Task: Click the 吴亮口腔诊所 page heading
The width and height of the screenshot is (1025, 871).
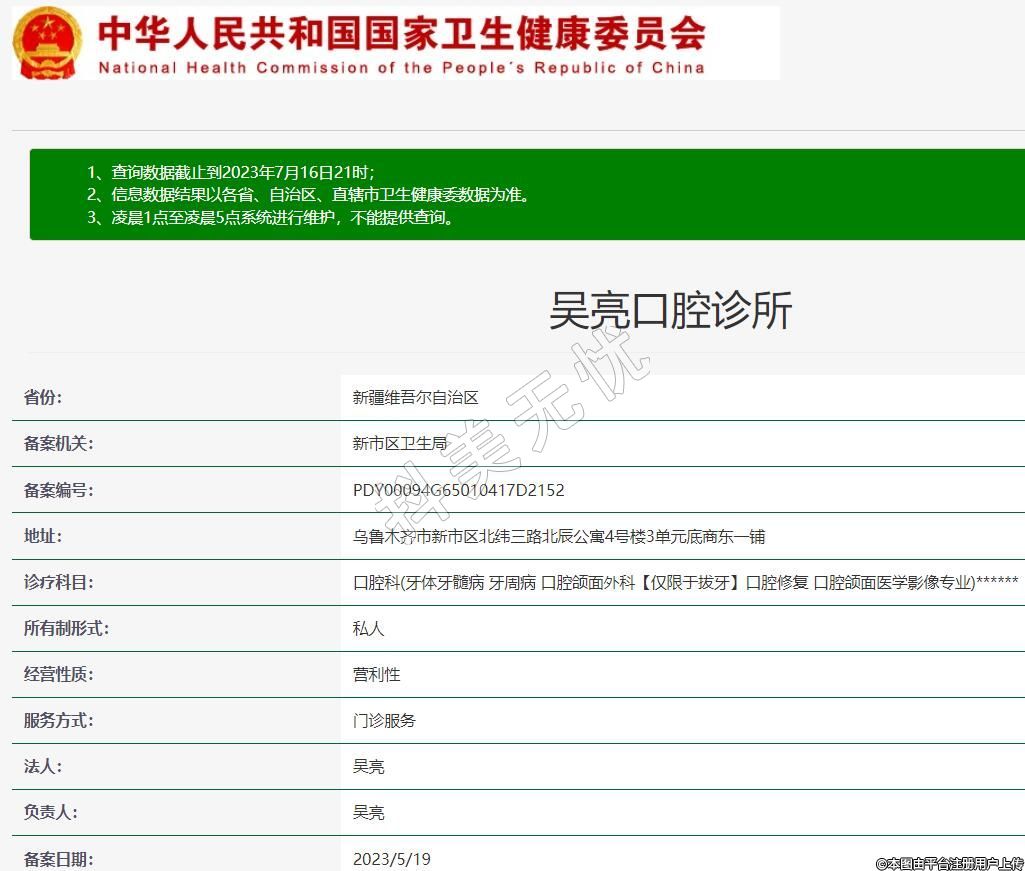Action: pyautogui.click(x=670, y=311)
